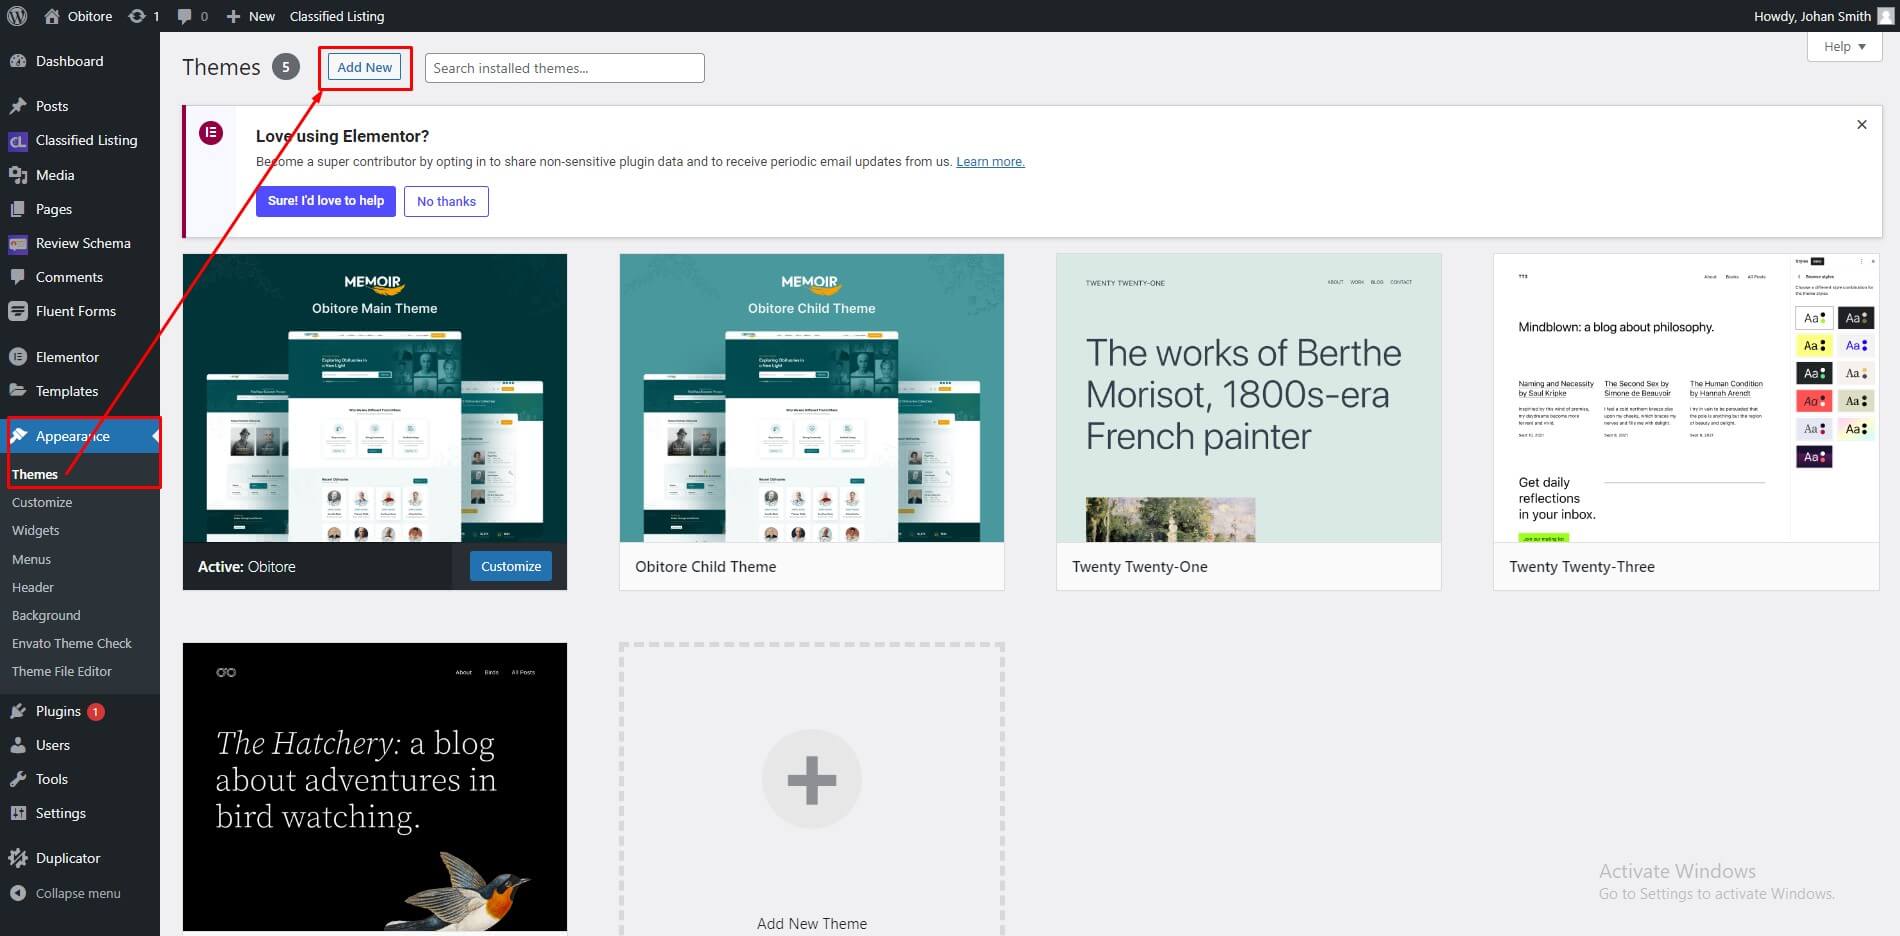Click the No thanks button
The height and width of the screenshot is (936, 1900).
click(x=446, y=201)
